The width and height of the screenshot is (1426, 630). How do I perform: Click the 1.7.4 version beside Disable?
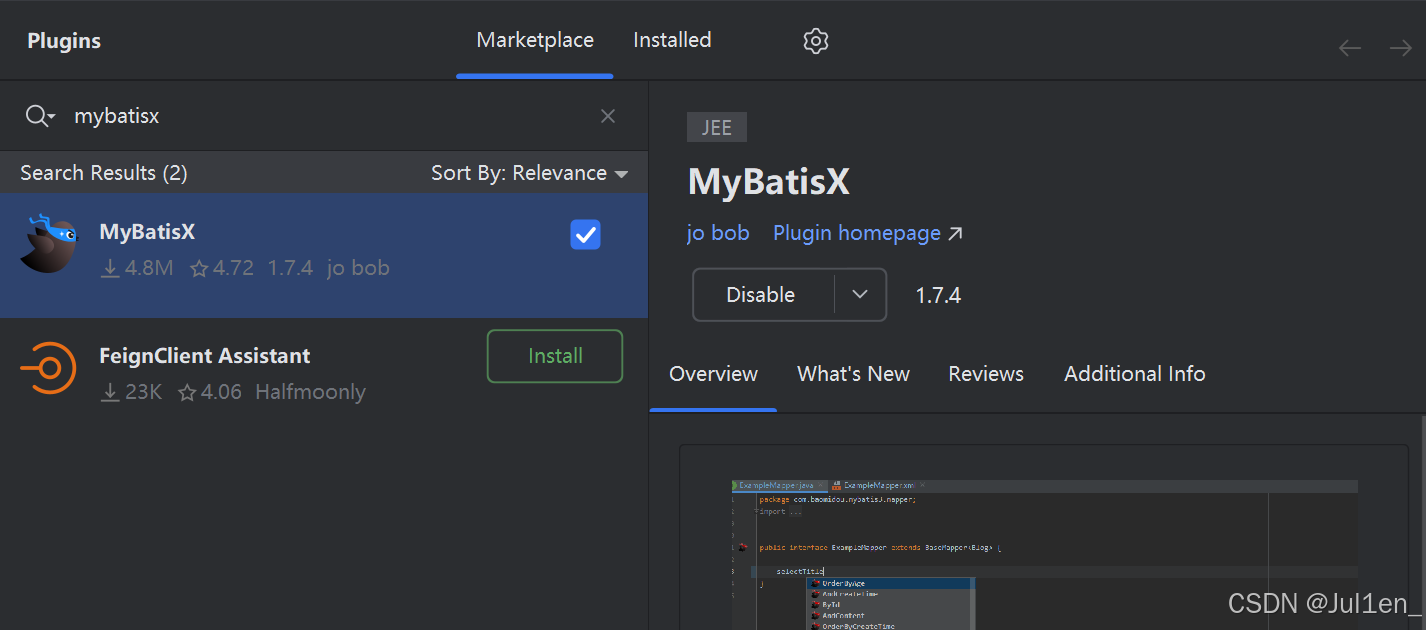(938, 295)
